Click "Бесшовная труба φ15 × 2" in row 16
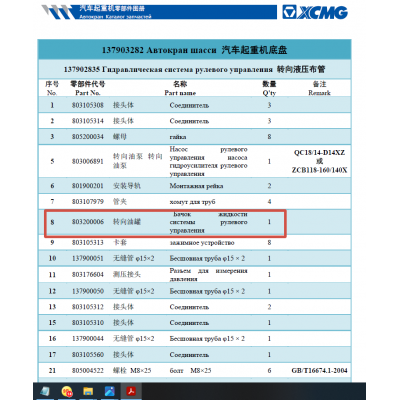This screenshot has width=400, height=400. coord(207,339)
